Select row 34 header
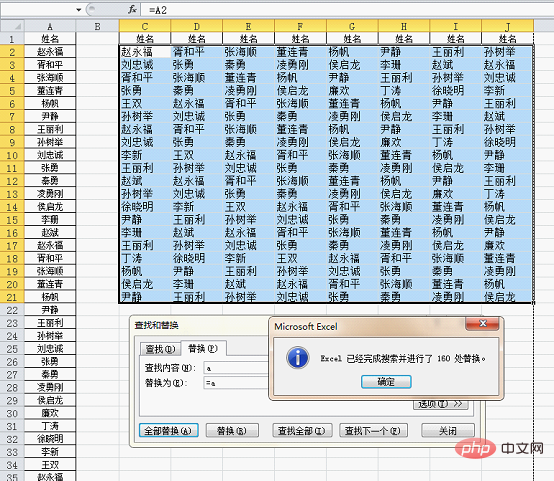Image resolution: width=554 pixels, height=481 pixels. [x=12, y=465]
